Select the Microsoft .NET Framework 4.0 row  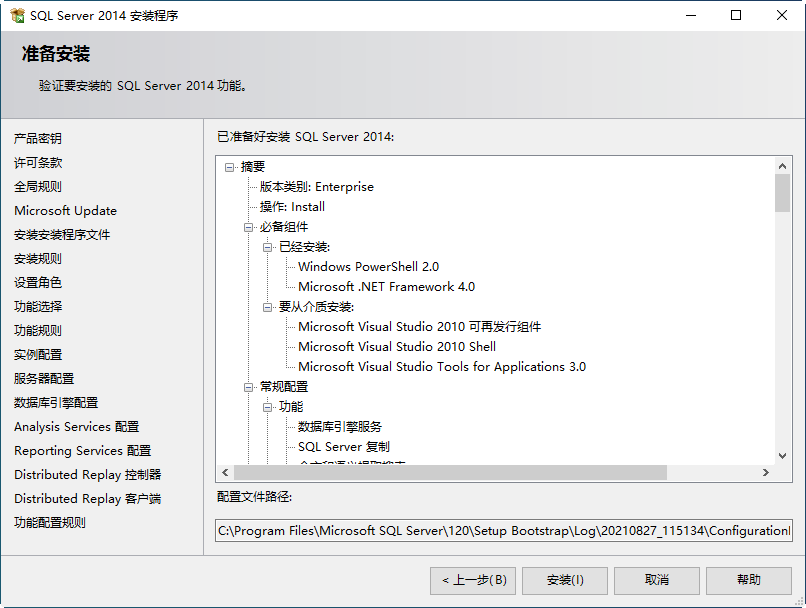386,287
